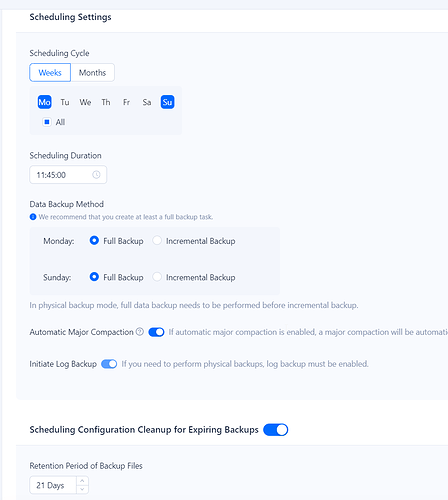Click the clock icon in Scheduling Duration field
This screenshot has width=448, height=500.
pyautogui.click(x=96, y=175)
